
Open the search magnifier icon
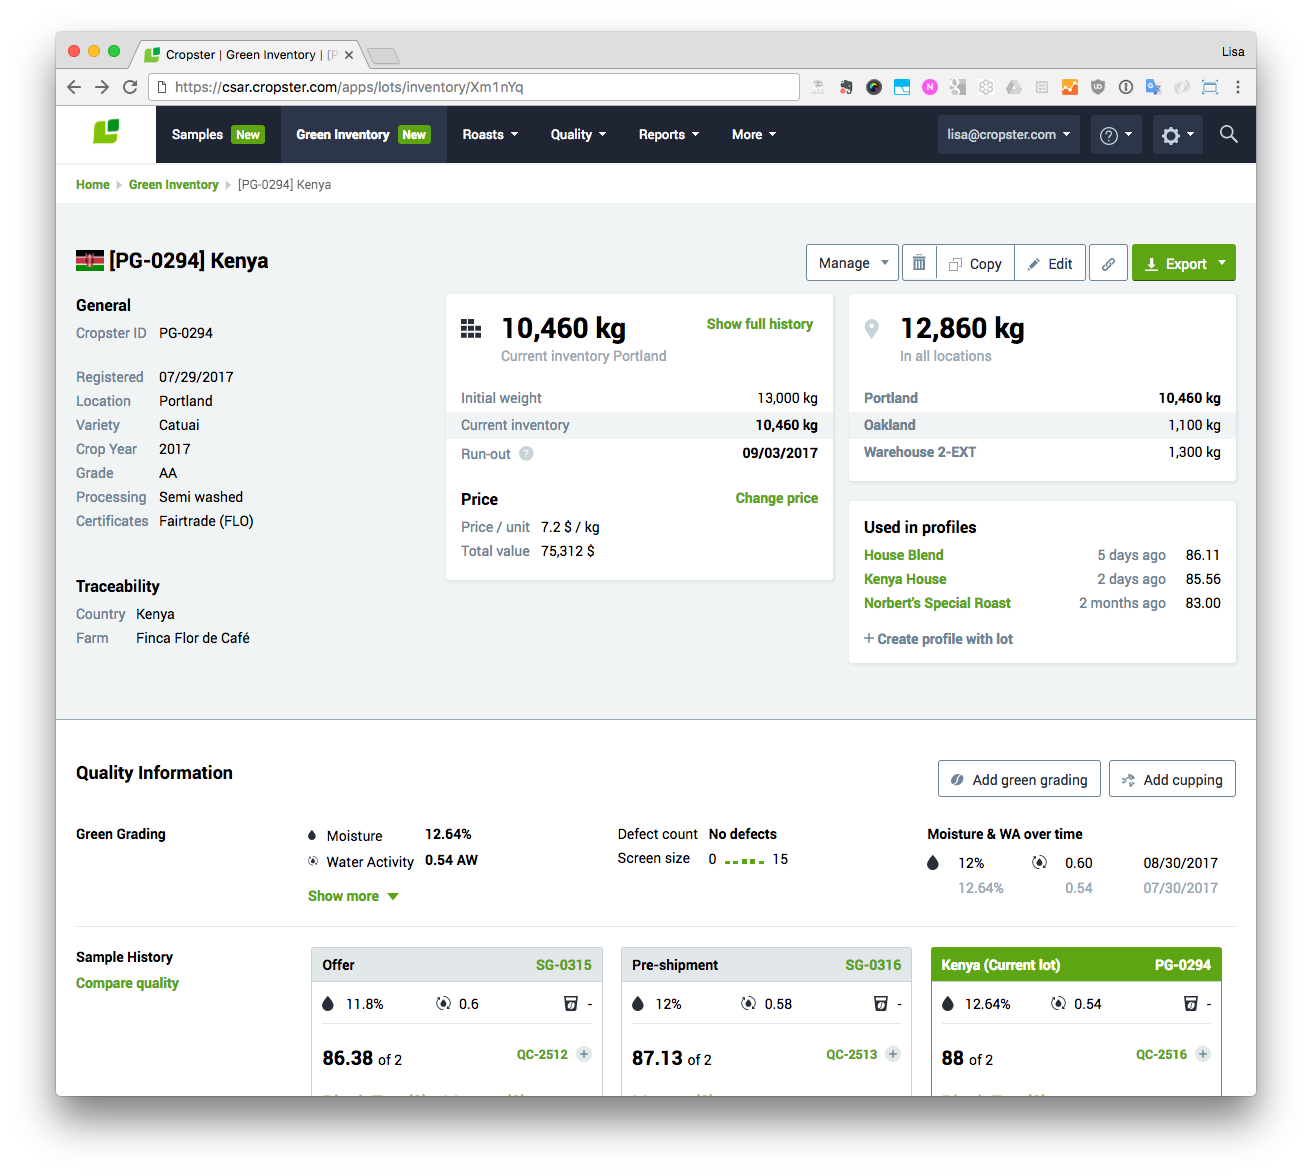tap(1229, 134)
